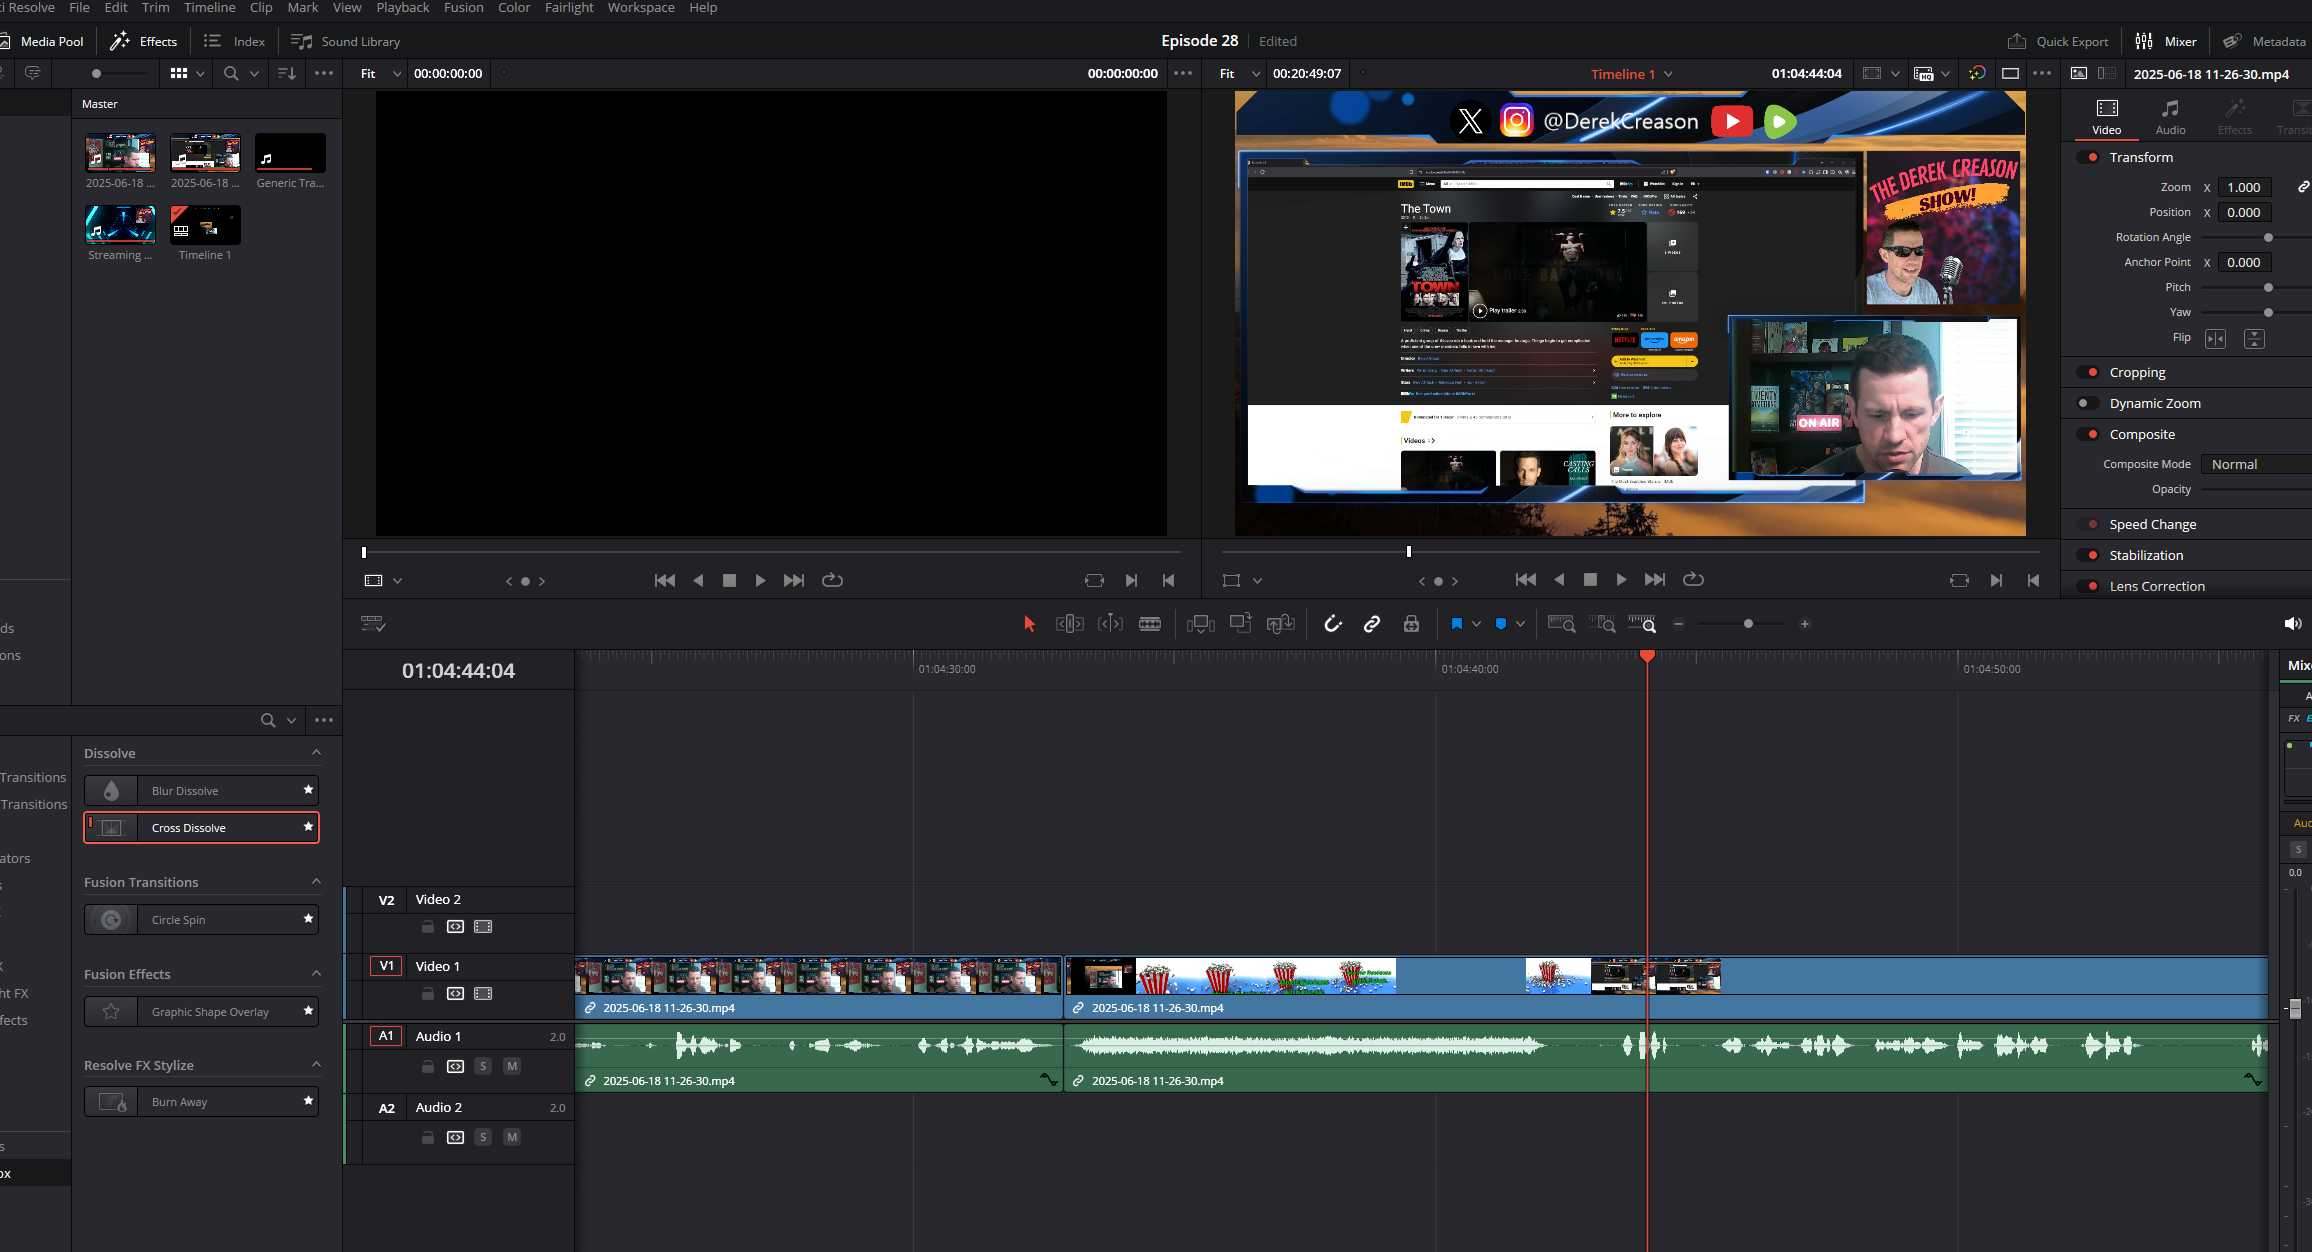Viewport: 2312px width, 1252px height.
Task: Open source viewer Fit zoom dropdown
Action: point(380,74)
